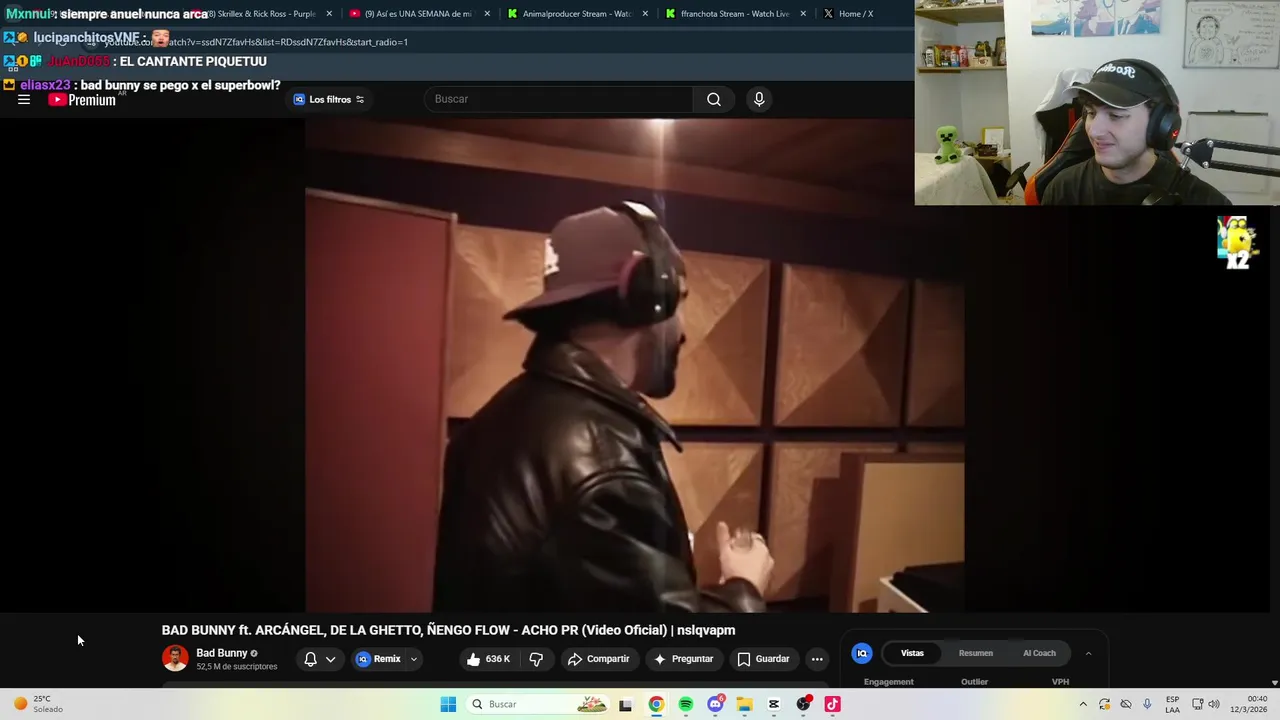The width and height of the screenshot is (1280, 720).
Task: Open the volume speaker tray icon
Action: [1214, 704]
